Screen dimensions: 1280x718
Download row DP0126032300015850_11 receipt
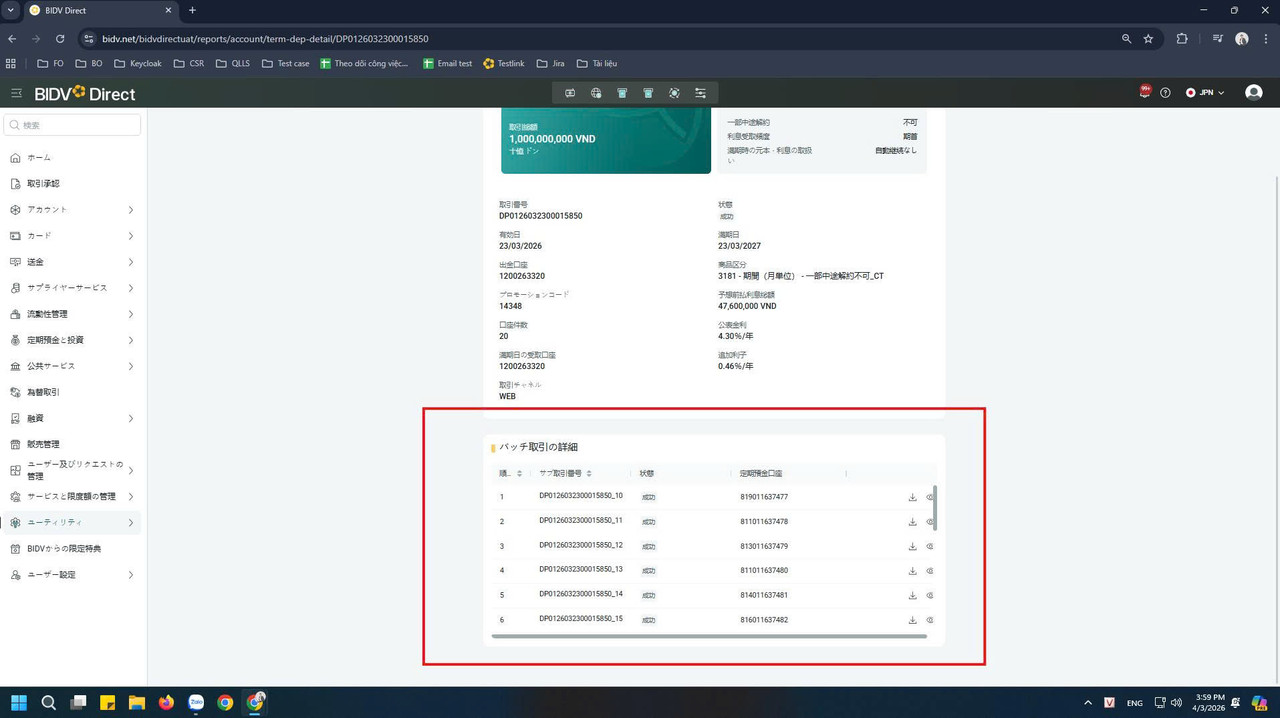point(912,522)
